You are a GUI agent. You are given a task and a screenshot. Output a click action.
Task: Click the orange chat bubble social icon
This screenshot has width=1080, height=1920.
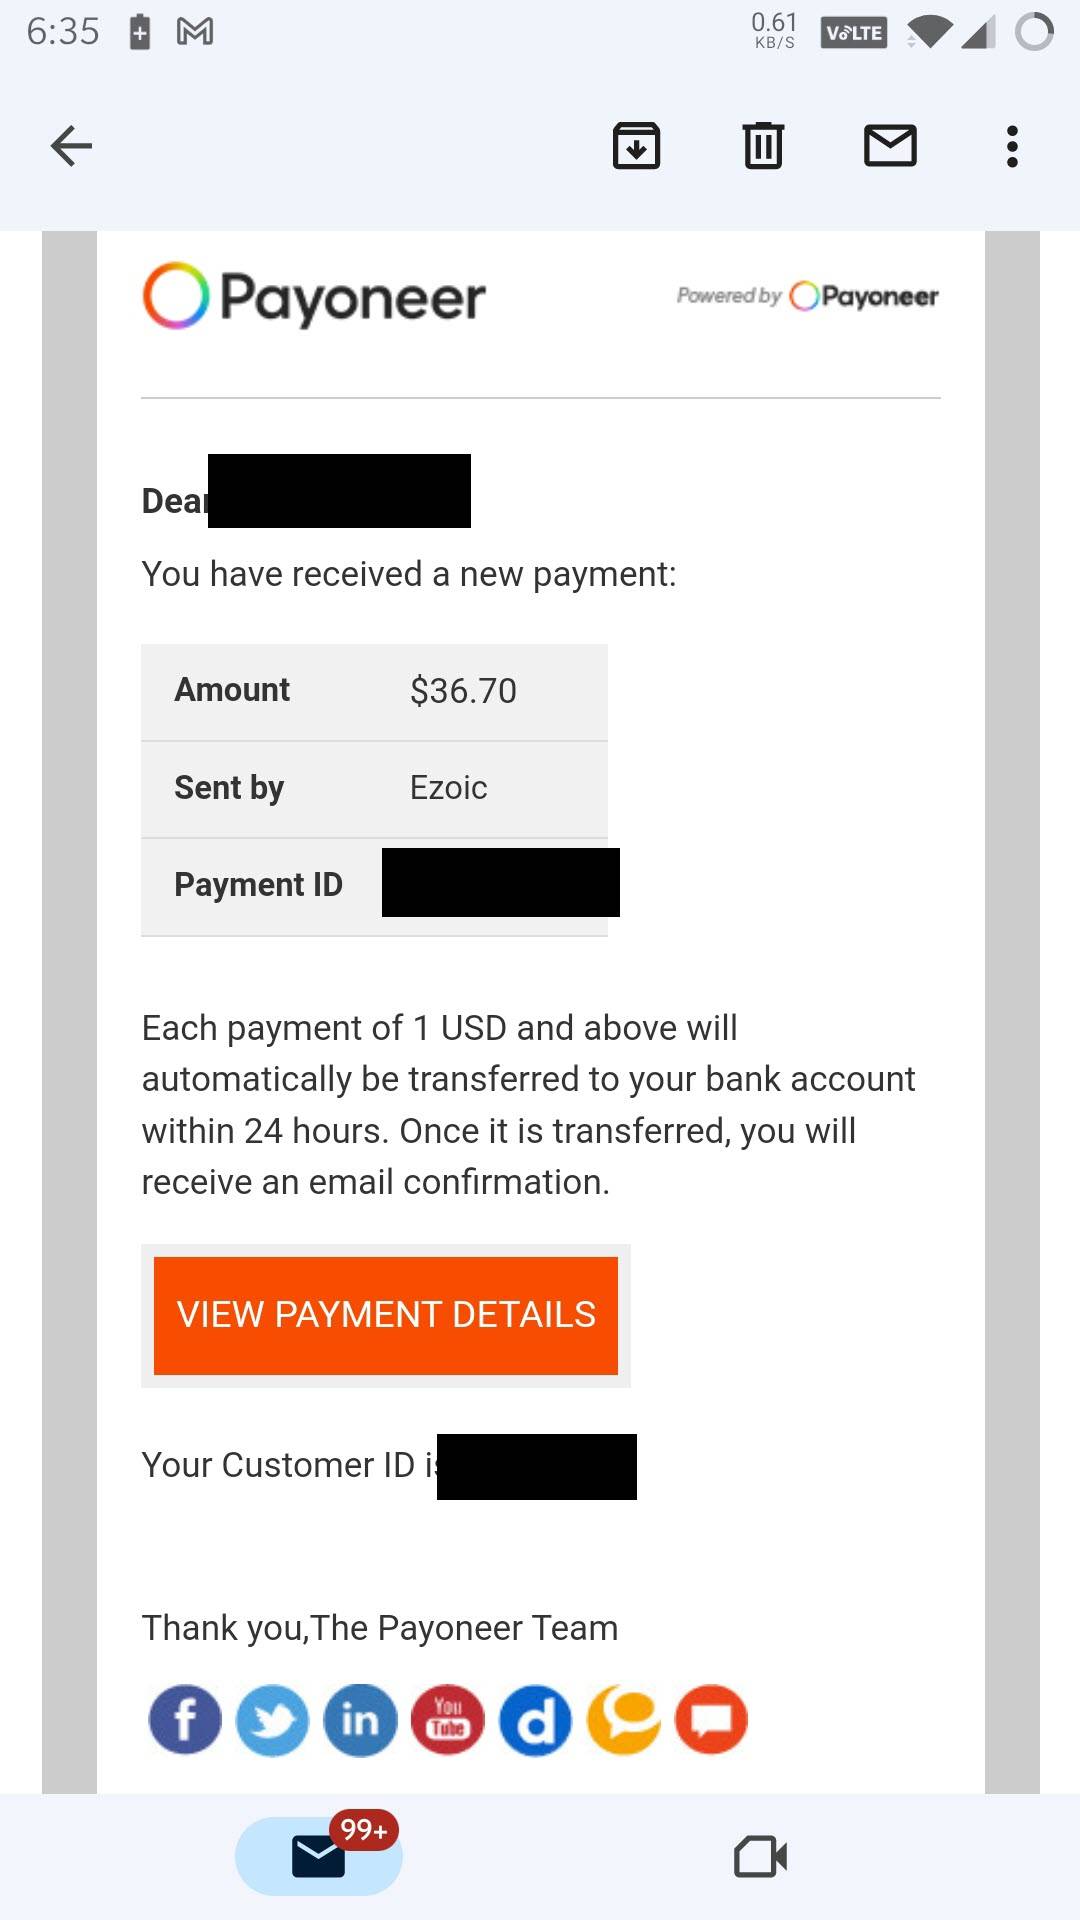click(x=624, y=1720)
